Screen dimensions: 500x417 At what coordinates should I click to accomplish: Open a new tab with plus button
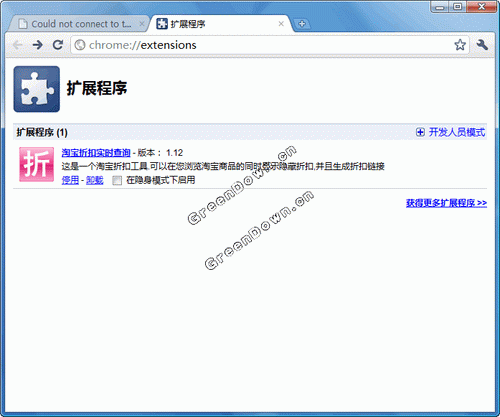point(302,24)
